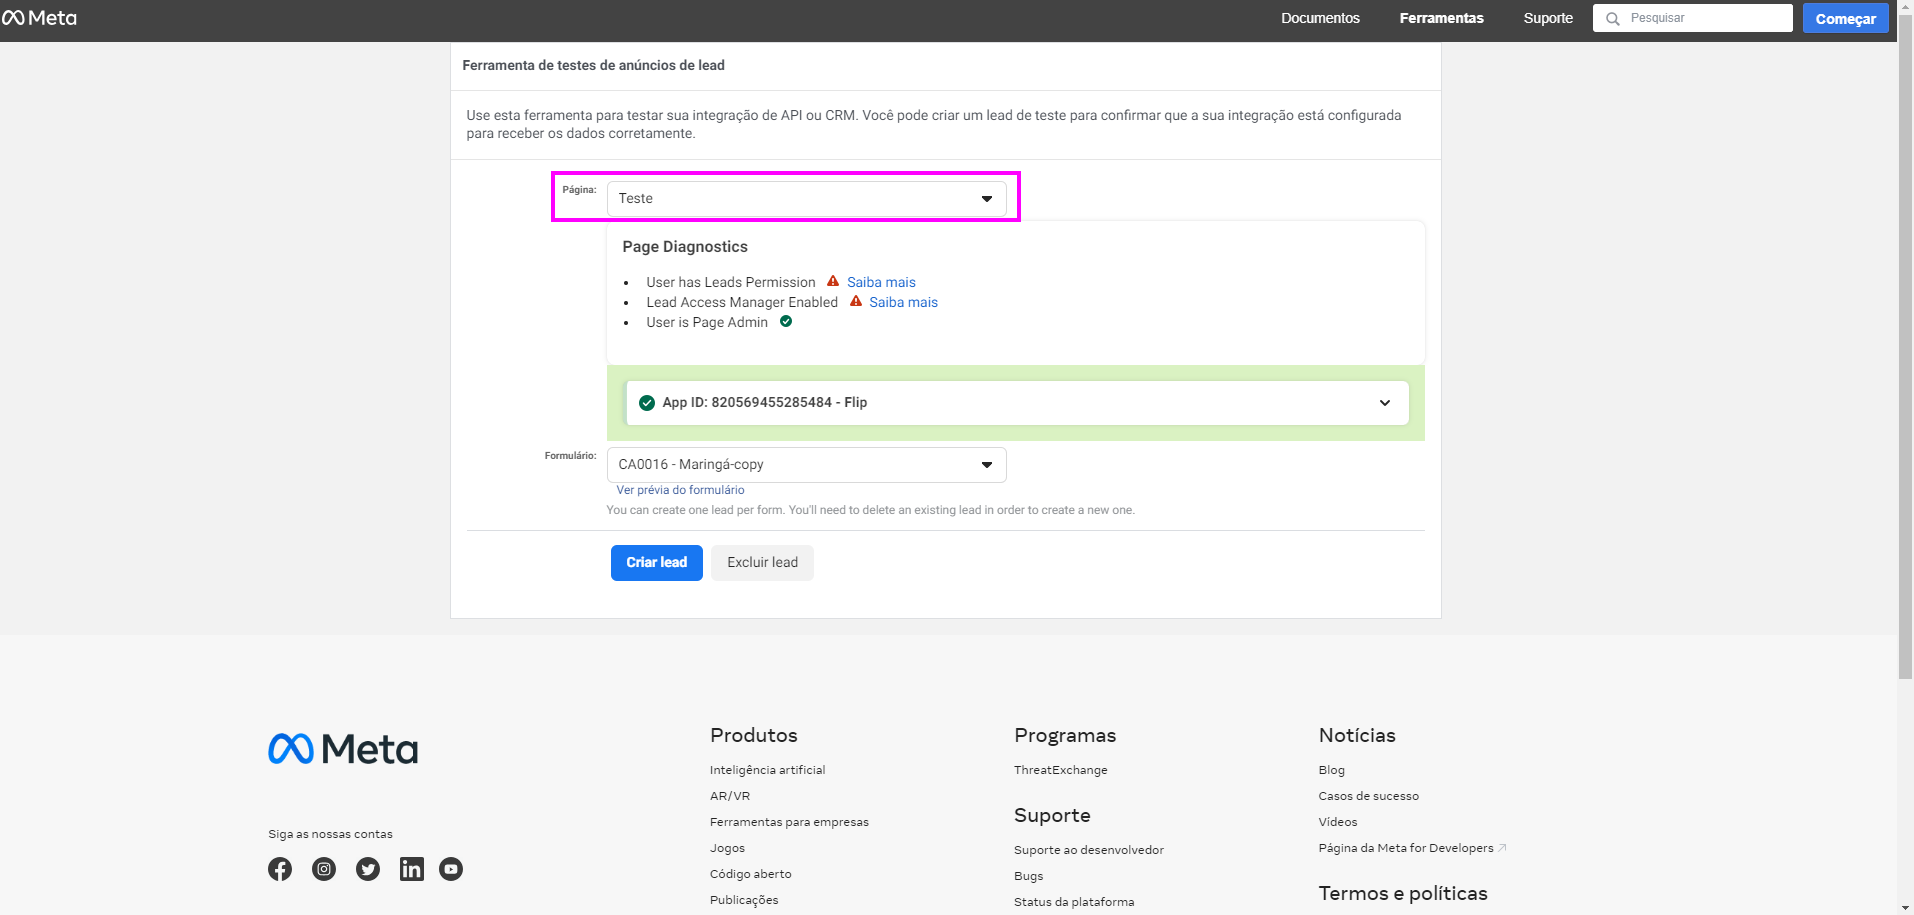Click the Notícias footer heading
The image size is (1914, 915).
point(1356,735)
